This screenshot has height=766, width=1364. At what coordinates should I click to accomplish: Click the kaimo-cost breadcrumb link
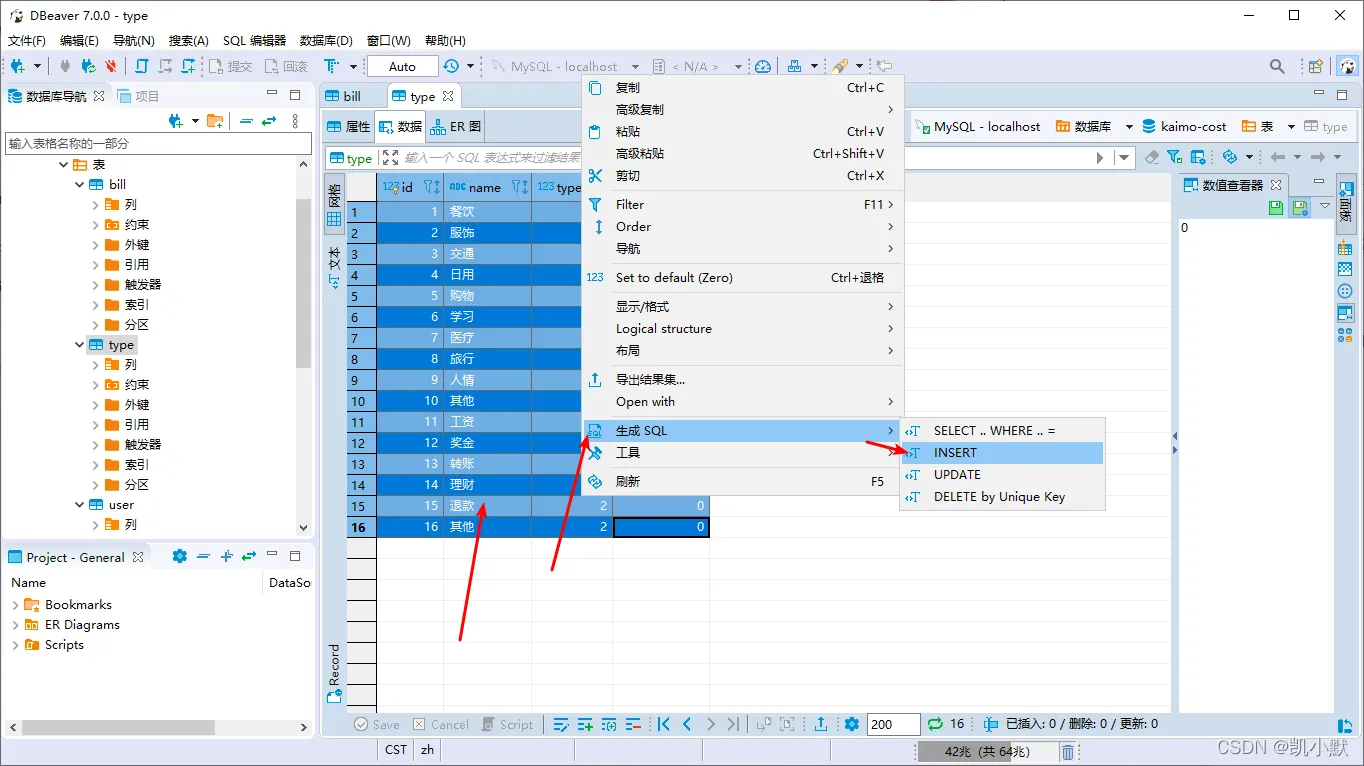(x=1184, y=127)
